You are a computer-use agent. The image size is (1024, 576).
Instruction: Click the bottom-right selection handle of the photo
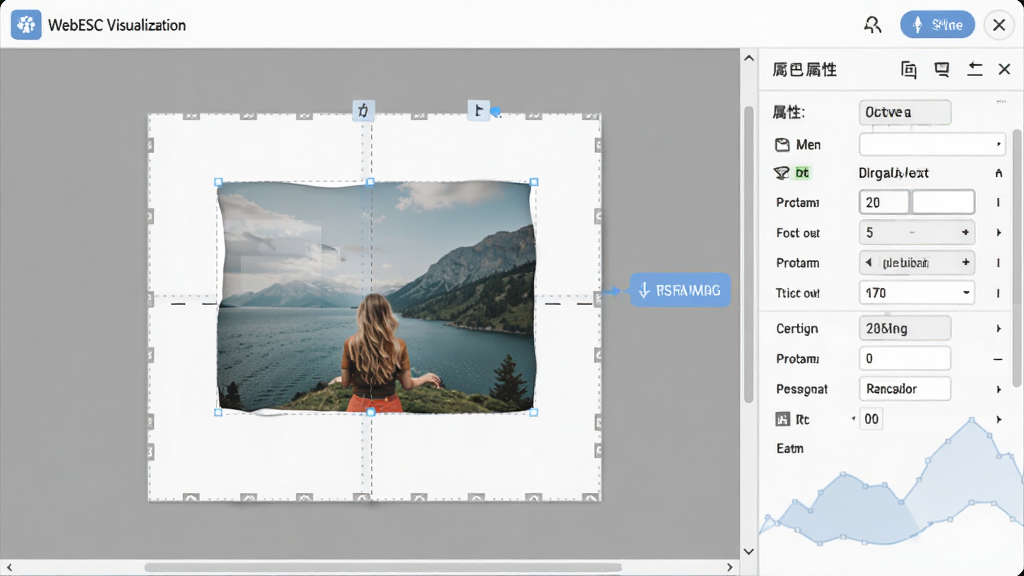point(534,413)
